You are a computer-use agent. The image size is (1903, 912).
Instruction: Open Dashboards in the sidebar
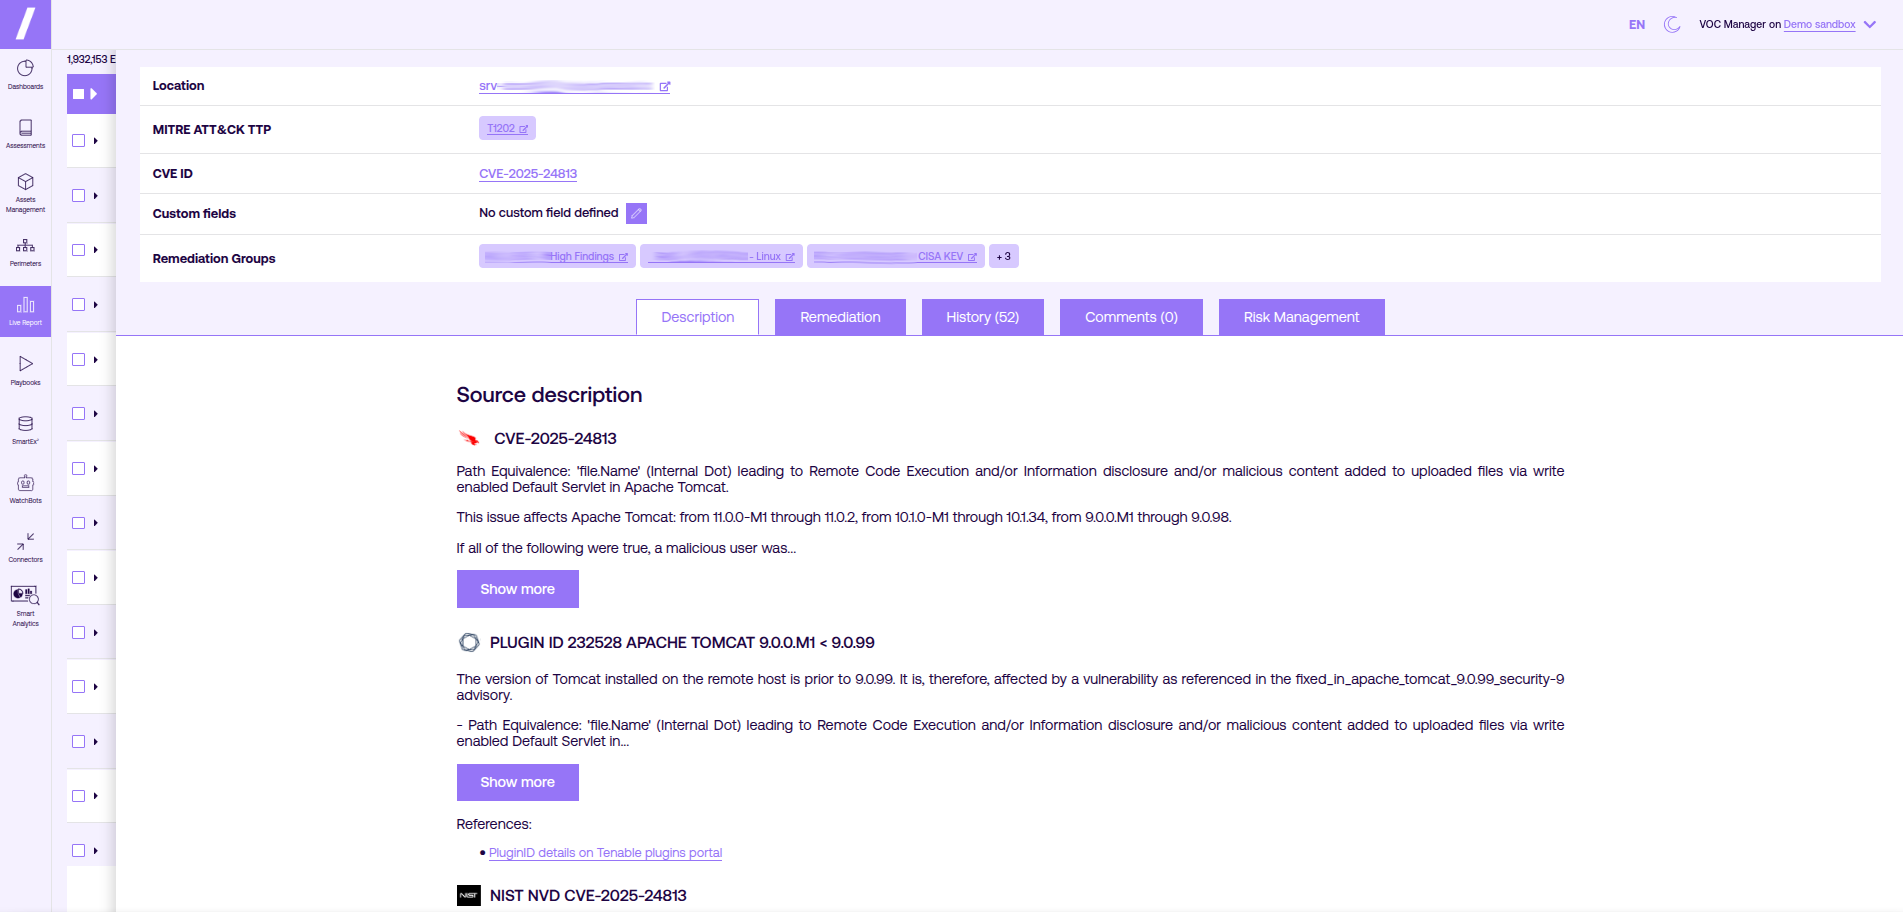[25, 74]
